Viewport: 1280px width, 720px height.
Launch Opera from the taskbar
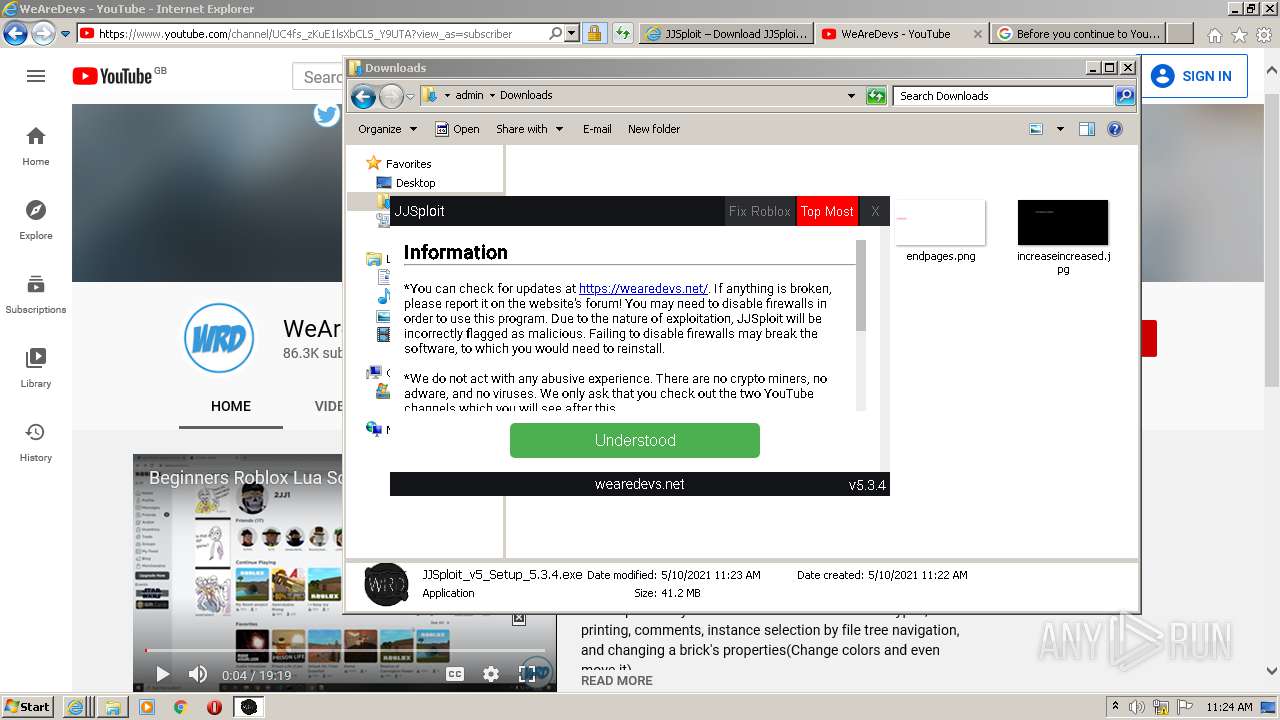214,707
